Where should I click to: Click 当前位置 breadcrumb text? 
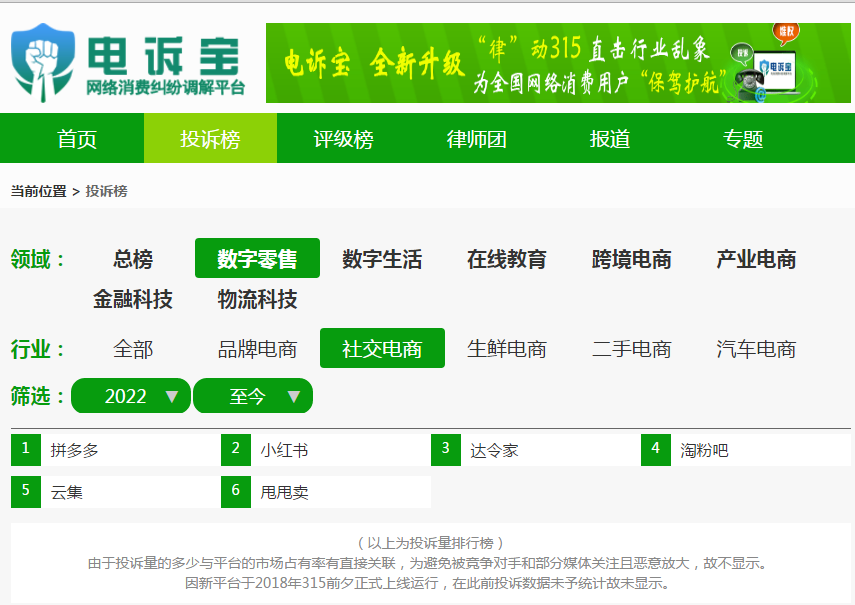click(38, 191)
